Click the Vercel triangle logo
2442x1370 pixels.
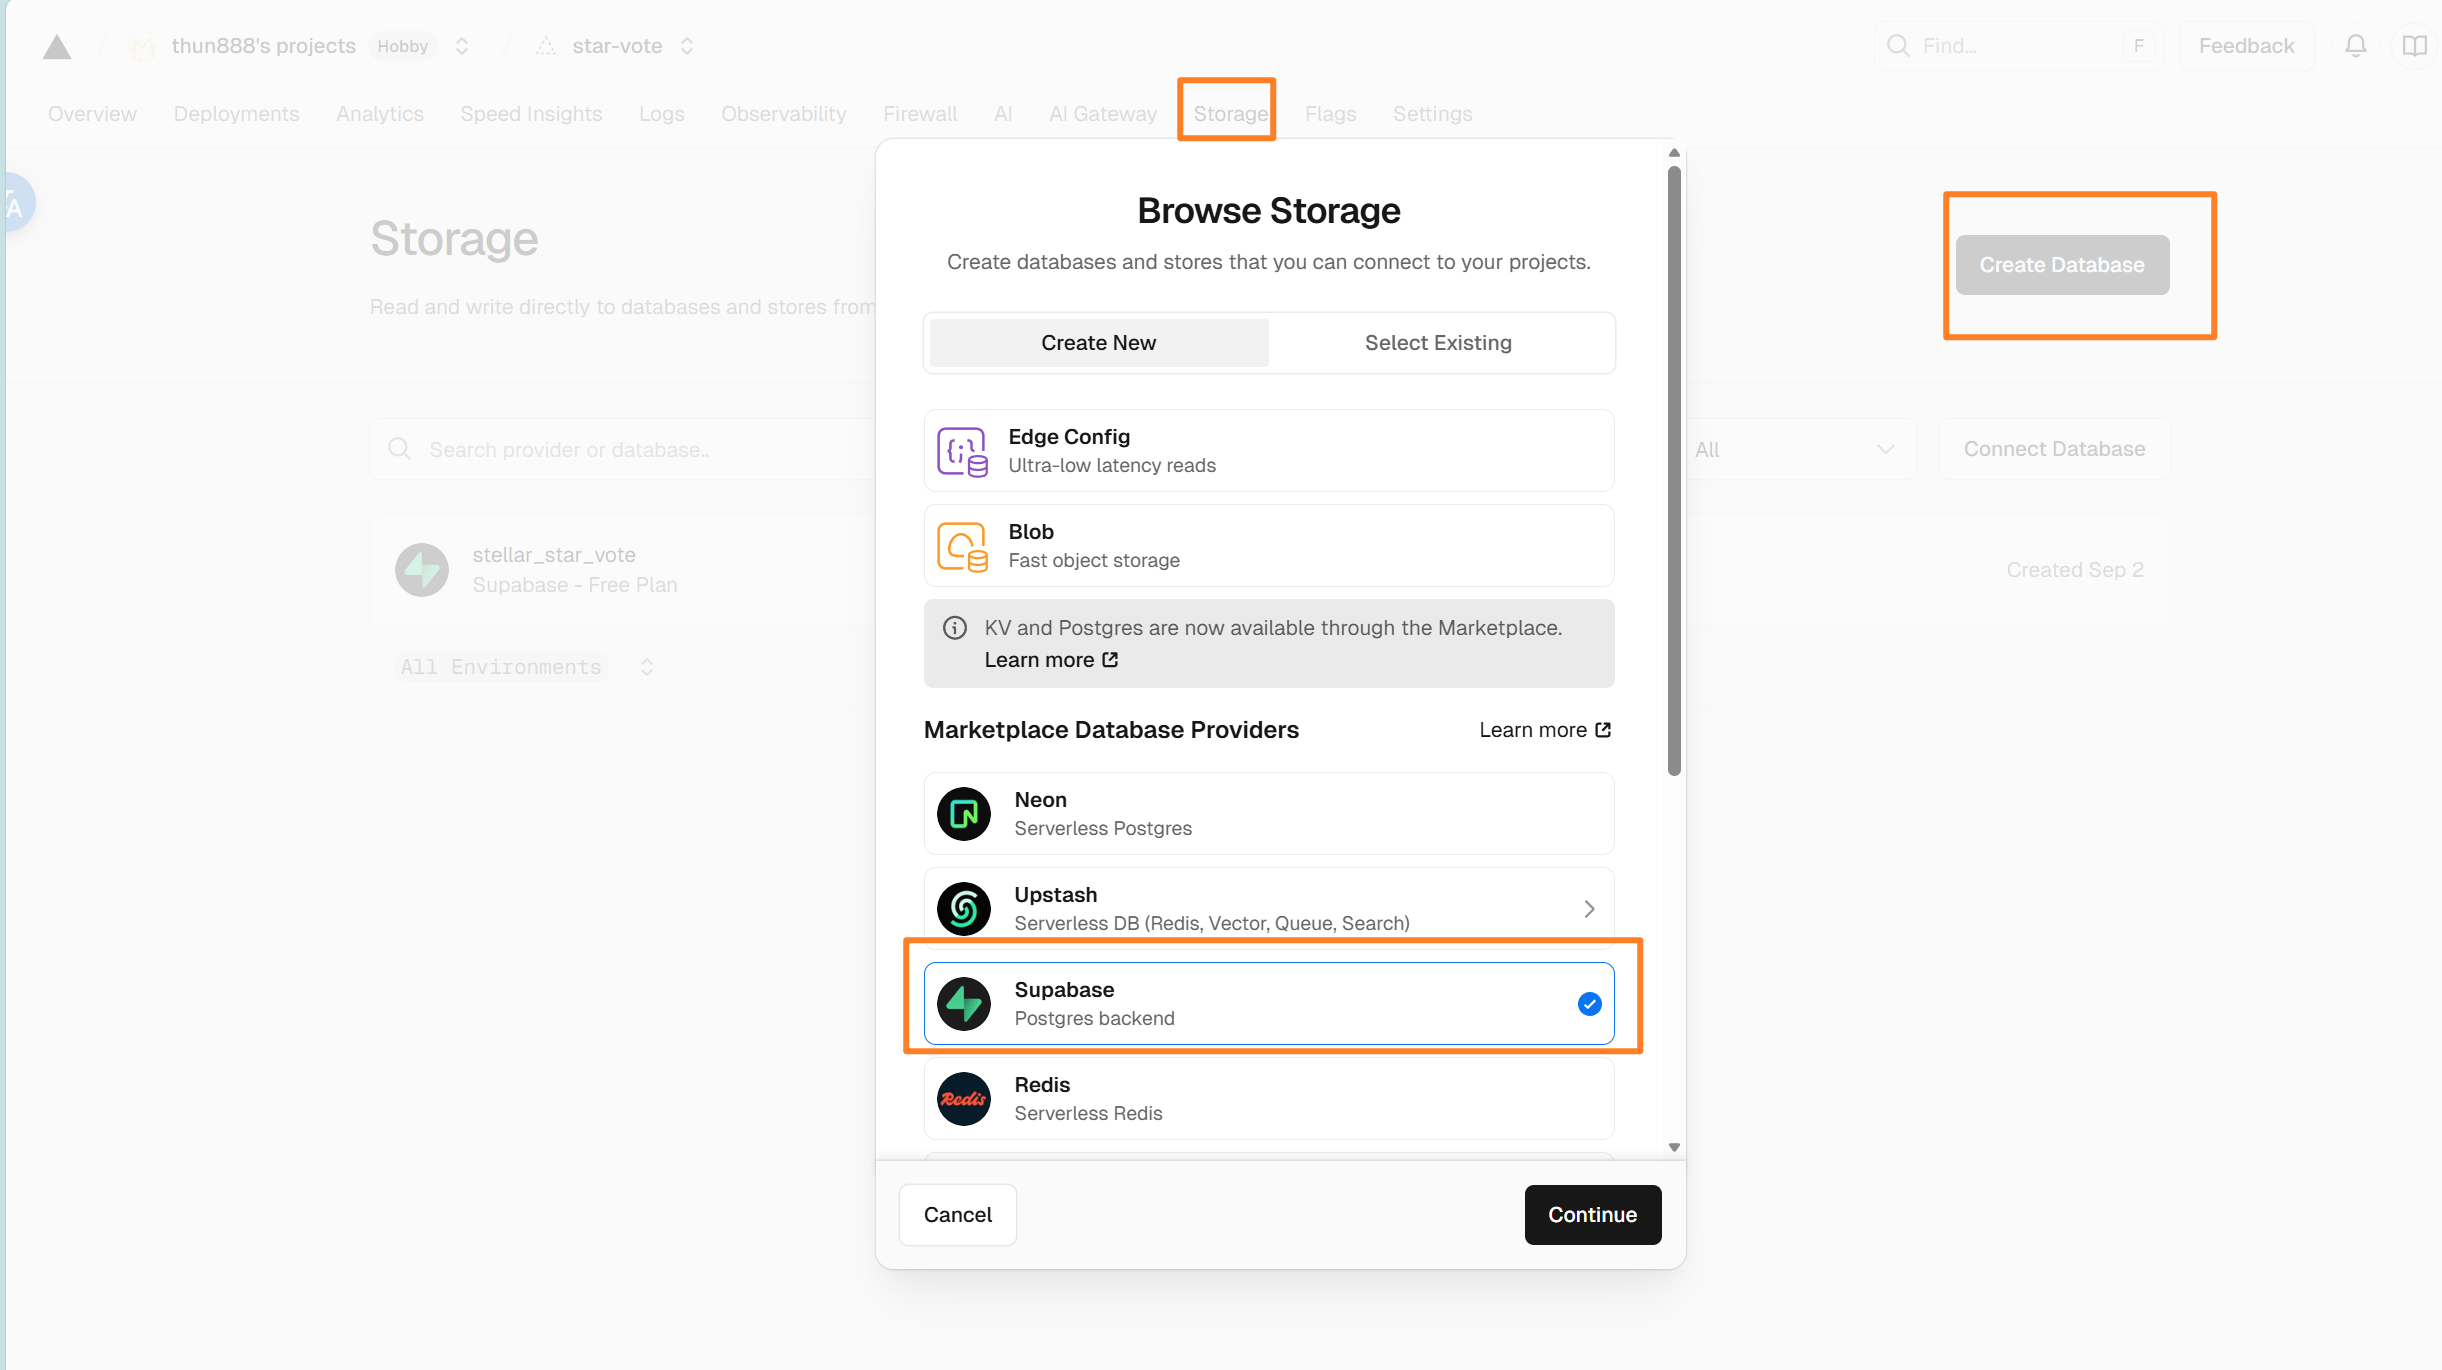[x=57, y=47]
